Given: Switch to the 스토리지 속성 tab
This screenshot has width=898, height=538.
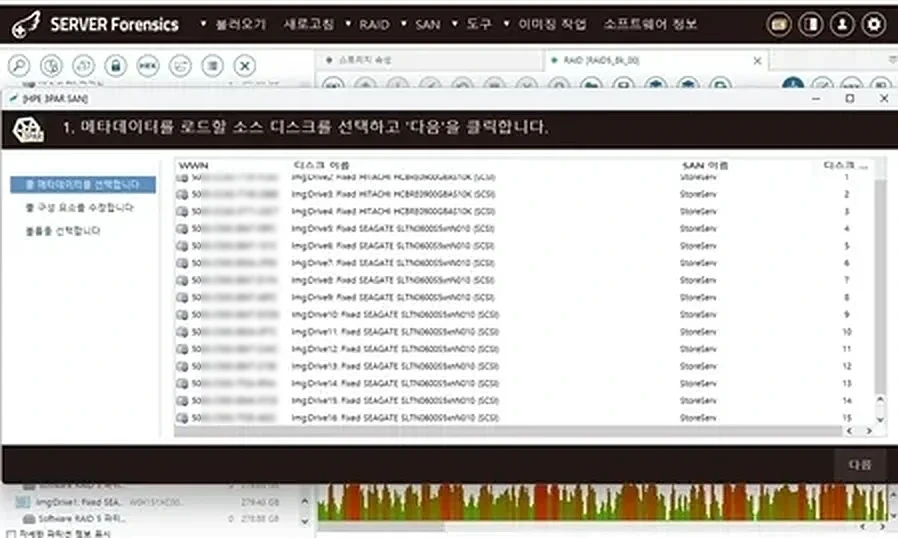Looking at the screenshot, I should tap(428, 60).
